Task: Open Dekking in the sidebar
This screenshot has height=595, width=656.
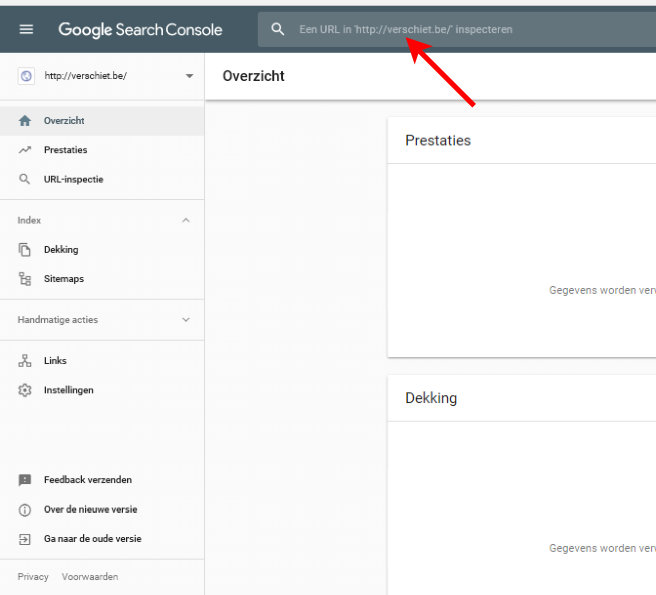Action: pos(102,249)
